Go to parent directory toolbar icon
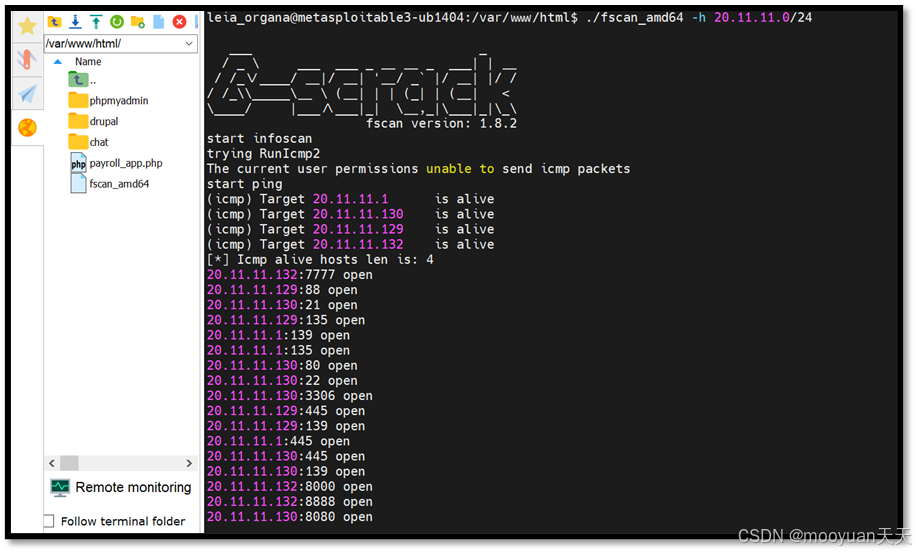The width and height of the screenshot is (916, 552). (54, 22)
